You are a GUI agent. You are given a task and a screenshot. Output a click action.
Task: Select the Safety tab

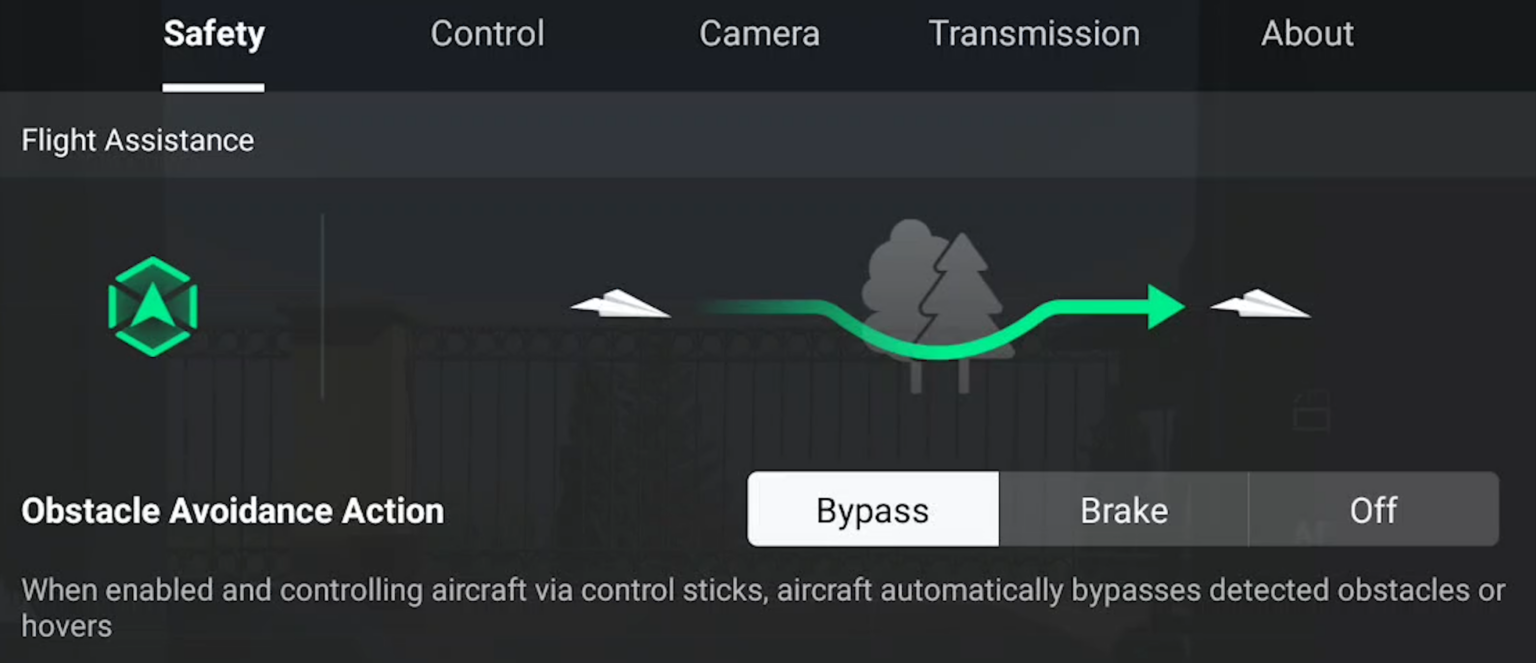pyautogui.click(x=213, y=33)
